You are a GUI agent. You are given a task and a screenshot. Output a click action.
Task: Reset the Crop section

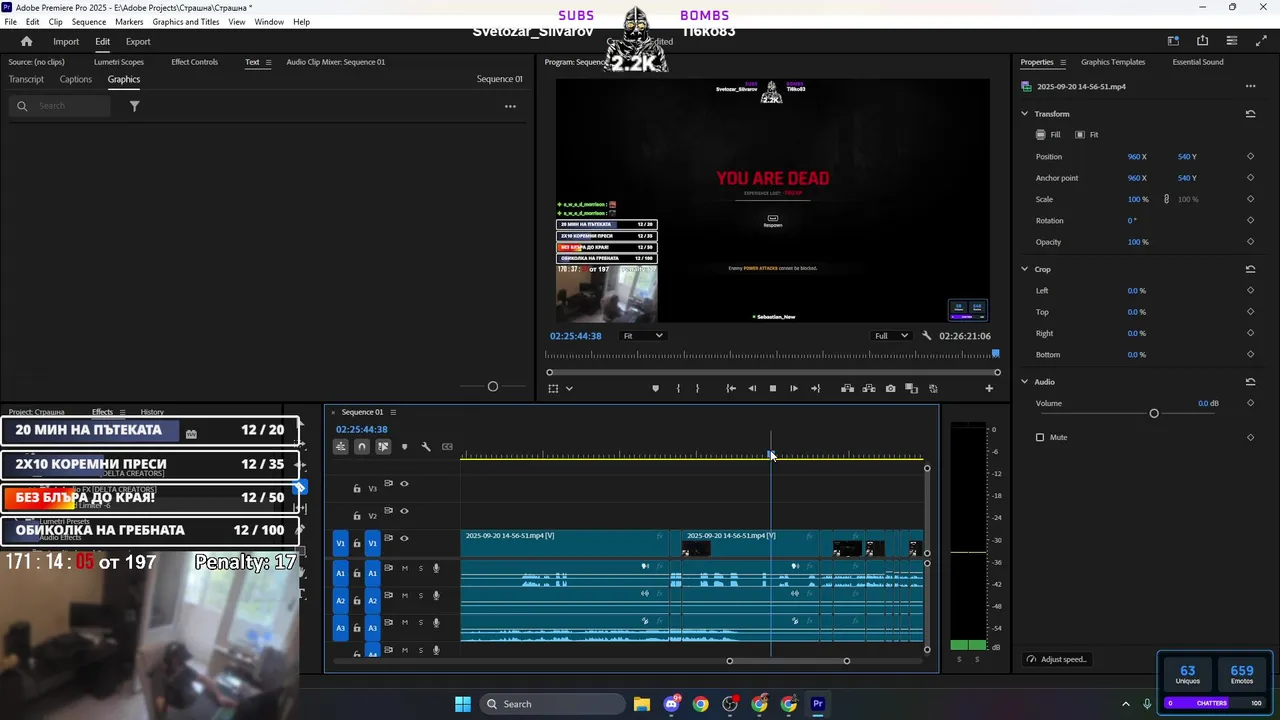point(1250,269)
